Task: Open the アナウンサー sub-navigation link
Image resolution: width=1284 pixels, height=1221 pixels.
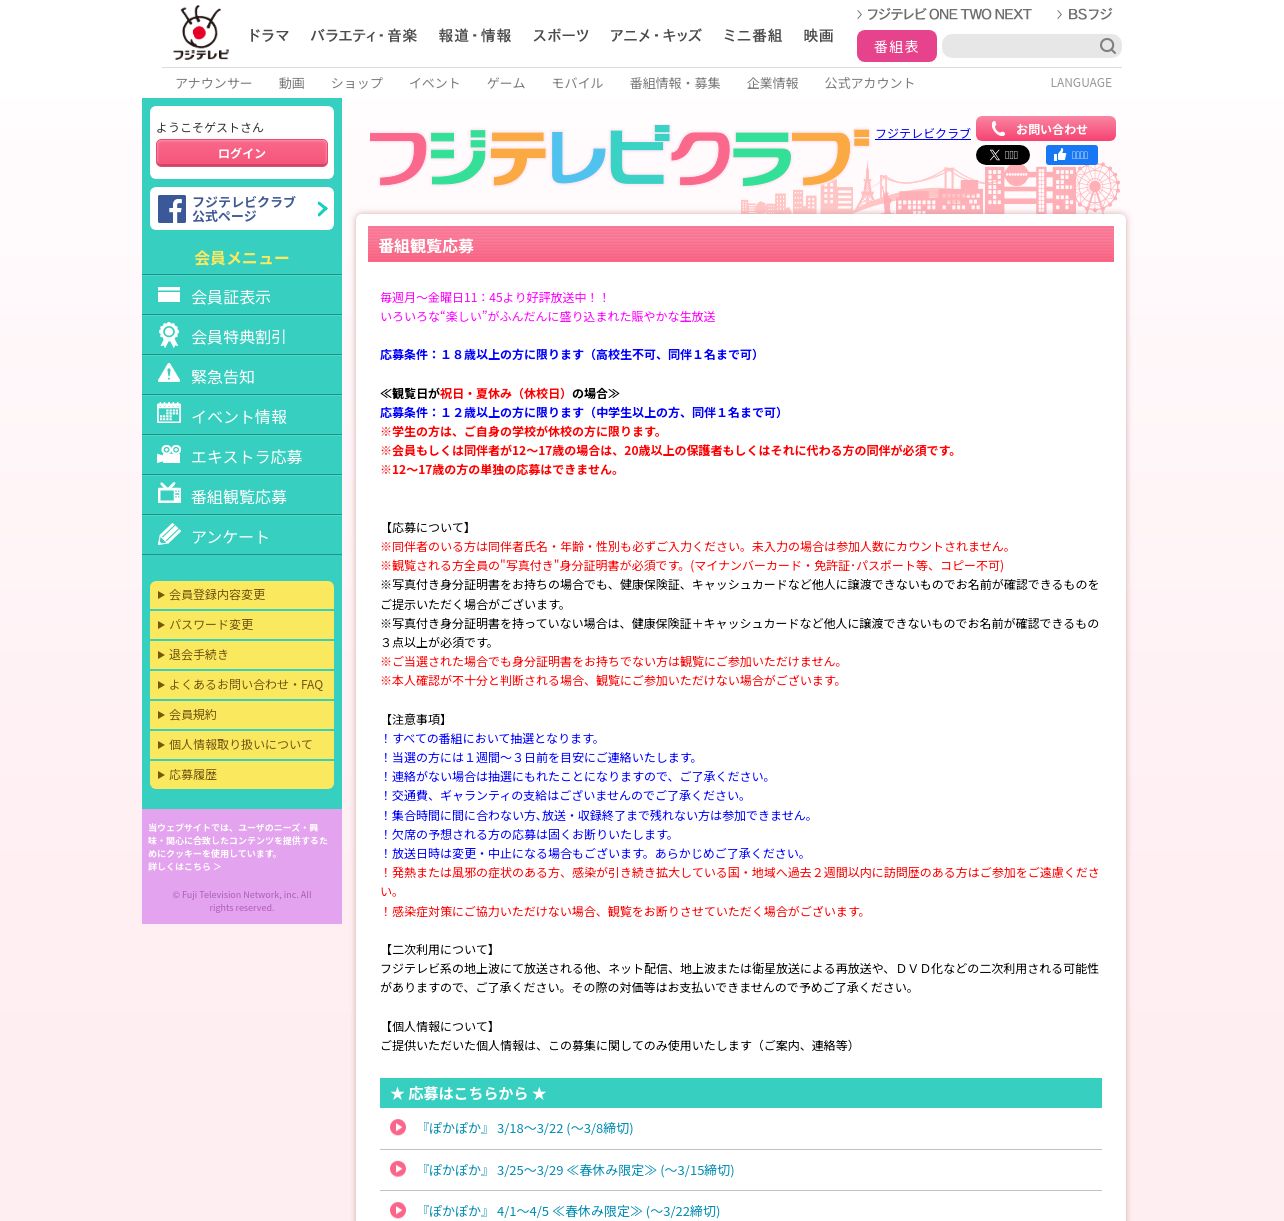Action: [x=214, y=83]
